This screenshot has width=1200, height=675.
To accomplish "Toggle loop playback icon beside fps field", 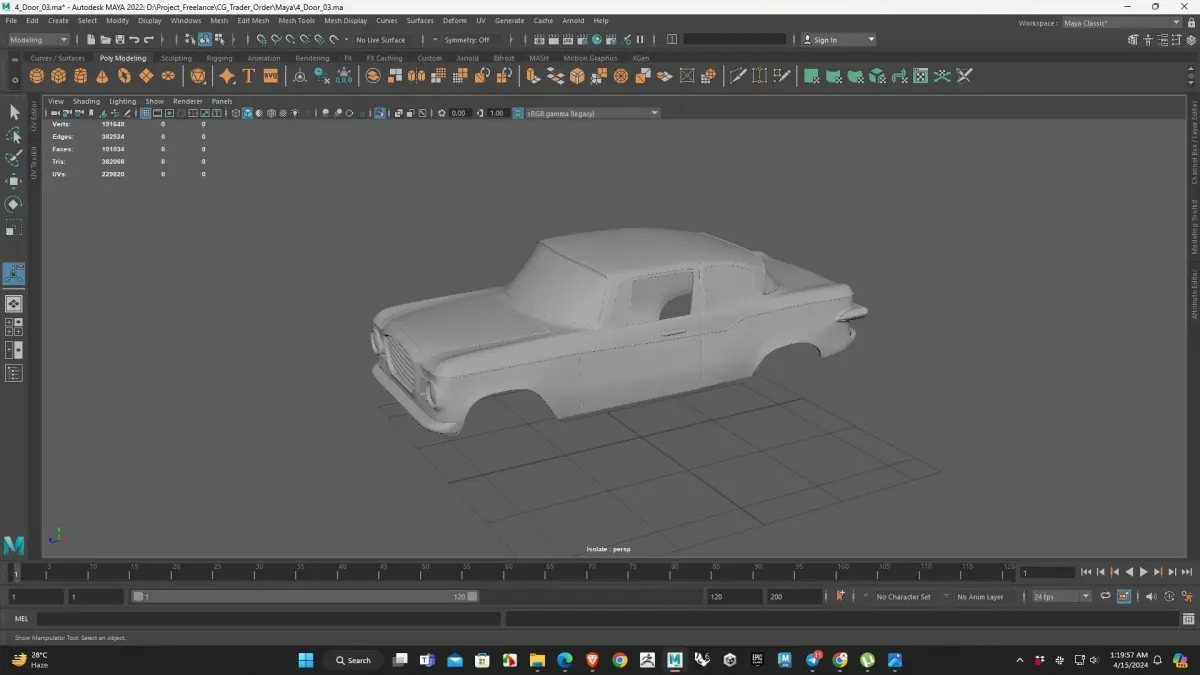I will pyautogui.click(x=1105, y=597).
